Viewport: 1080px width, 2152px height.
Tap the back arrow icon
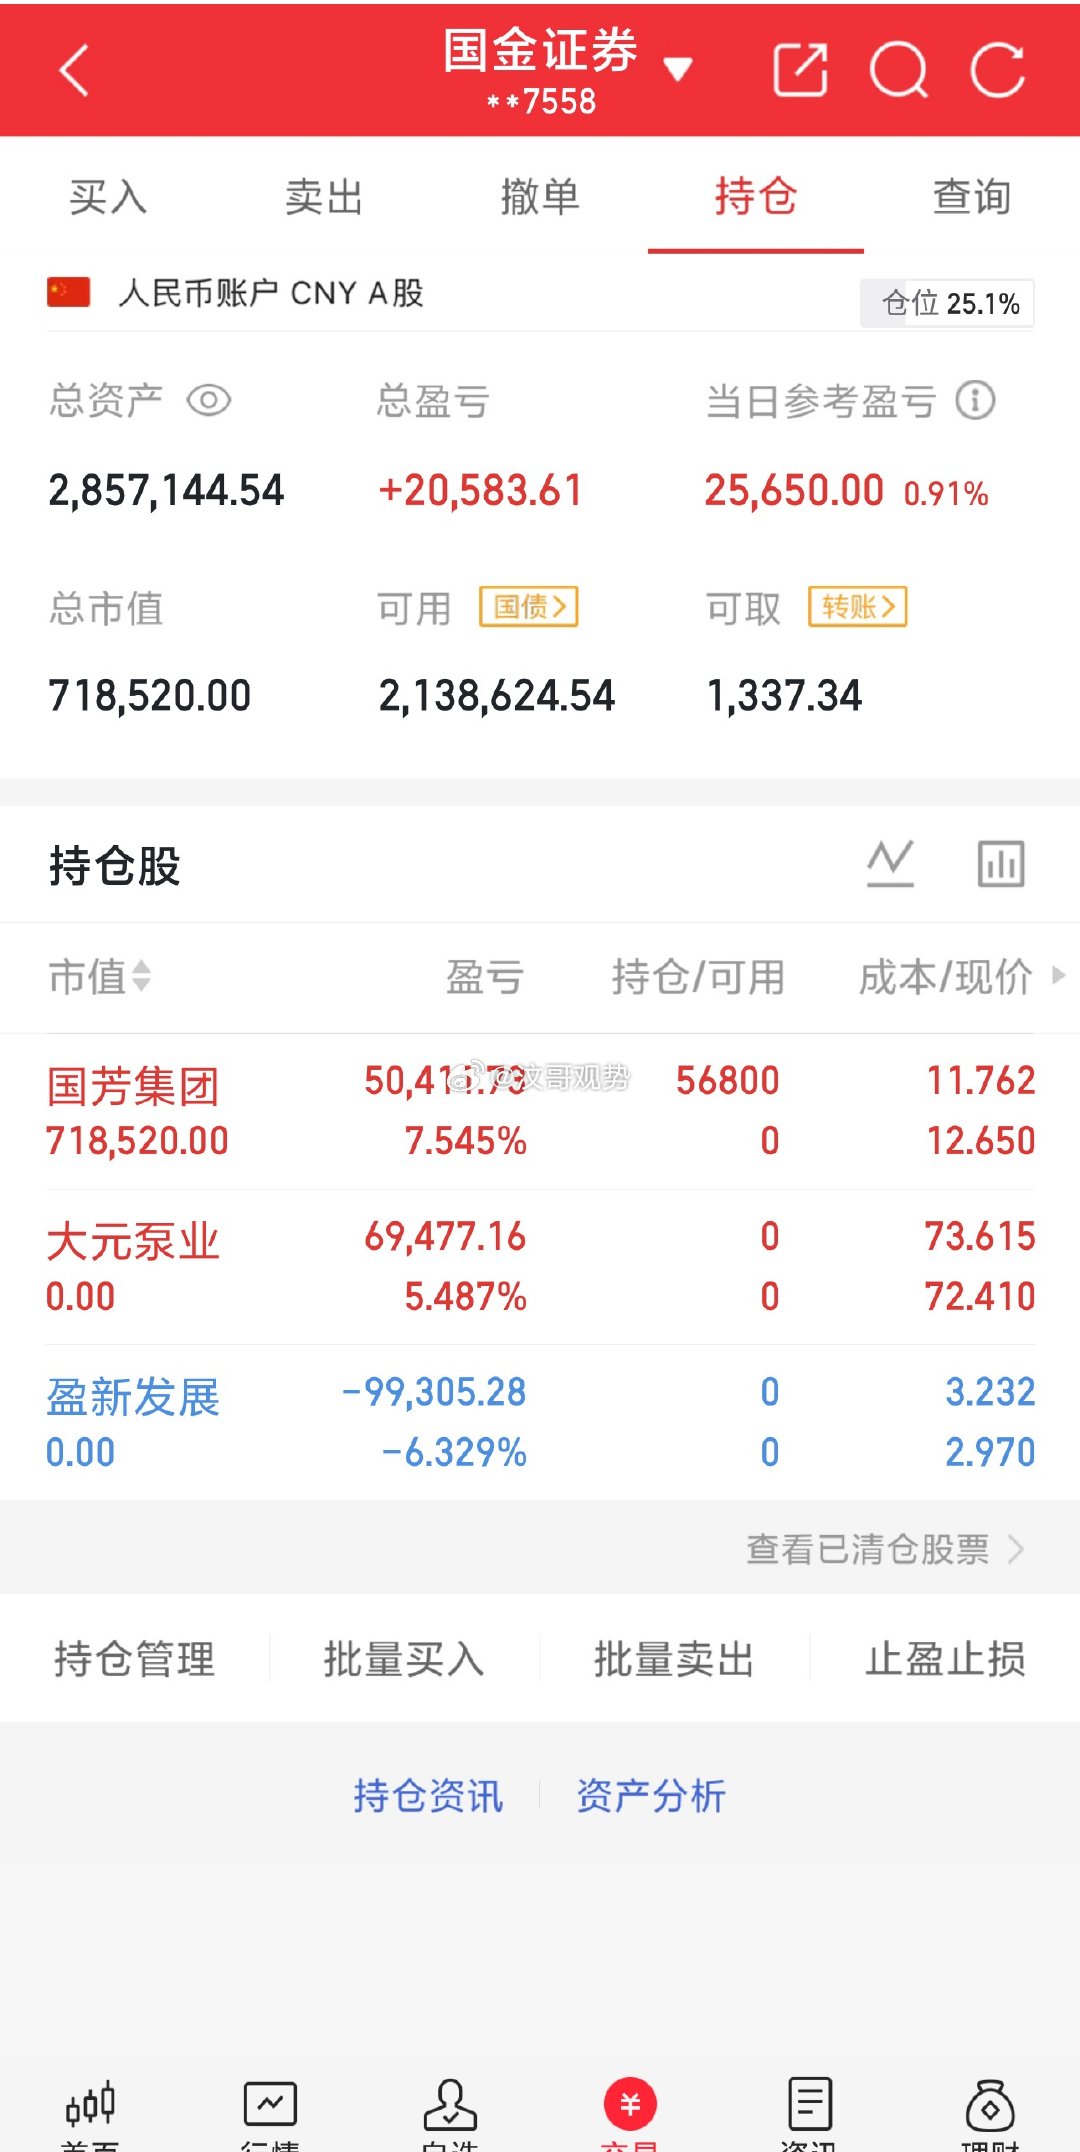coord(75,70)
